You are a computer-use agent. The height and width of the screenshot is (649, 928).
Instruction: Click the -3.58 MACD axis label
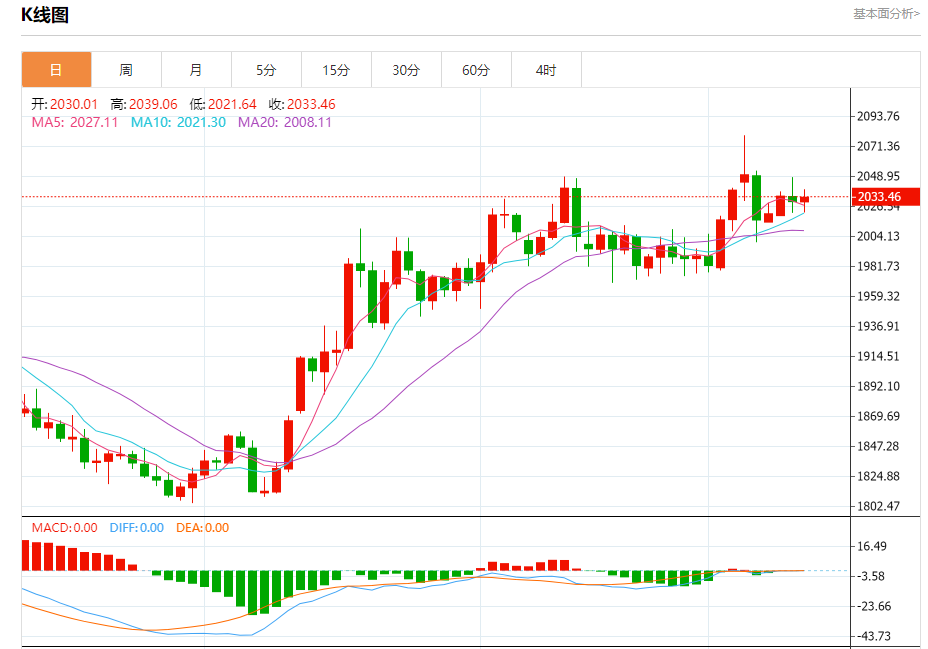point(871,576)
